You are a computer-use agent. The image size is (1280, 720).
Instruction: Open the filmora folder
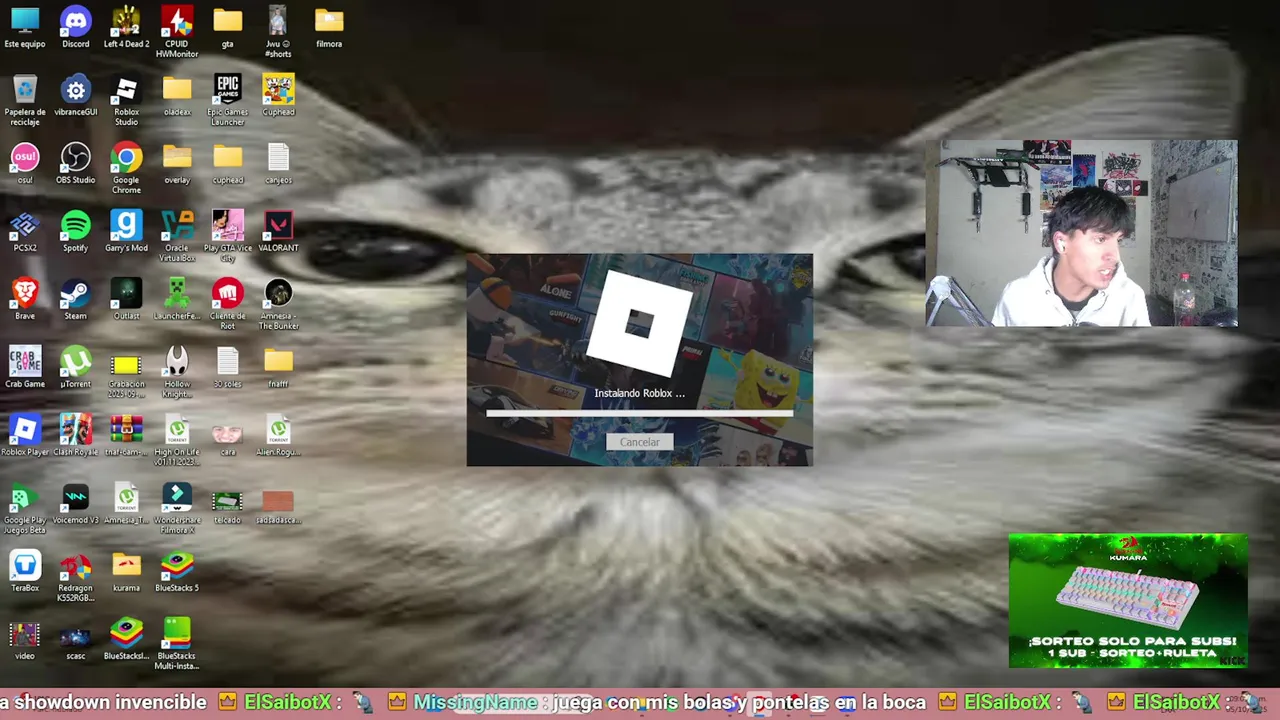coord(329,28)
